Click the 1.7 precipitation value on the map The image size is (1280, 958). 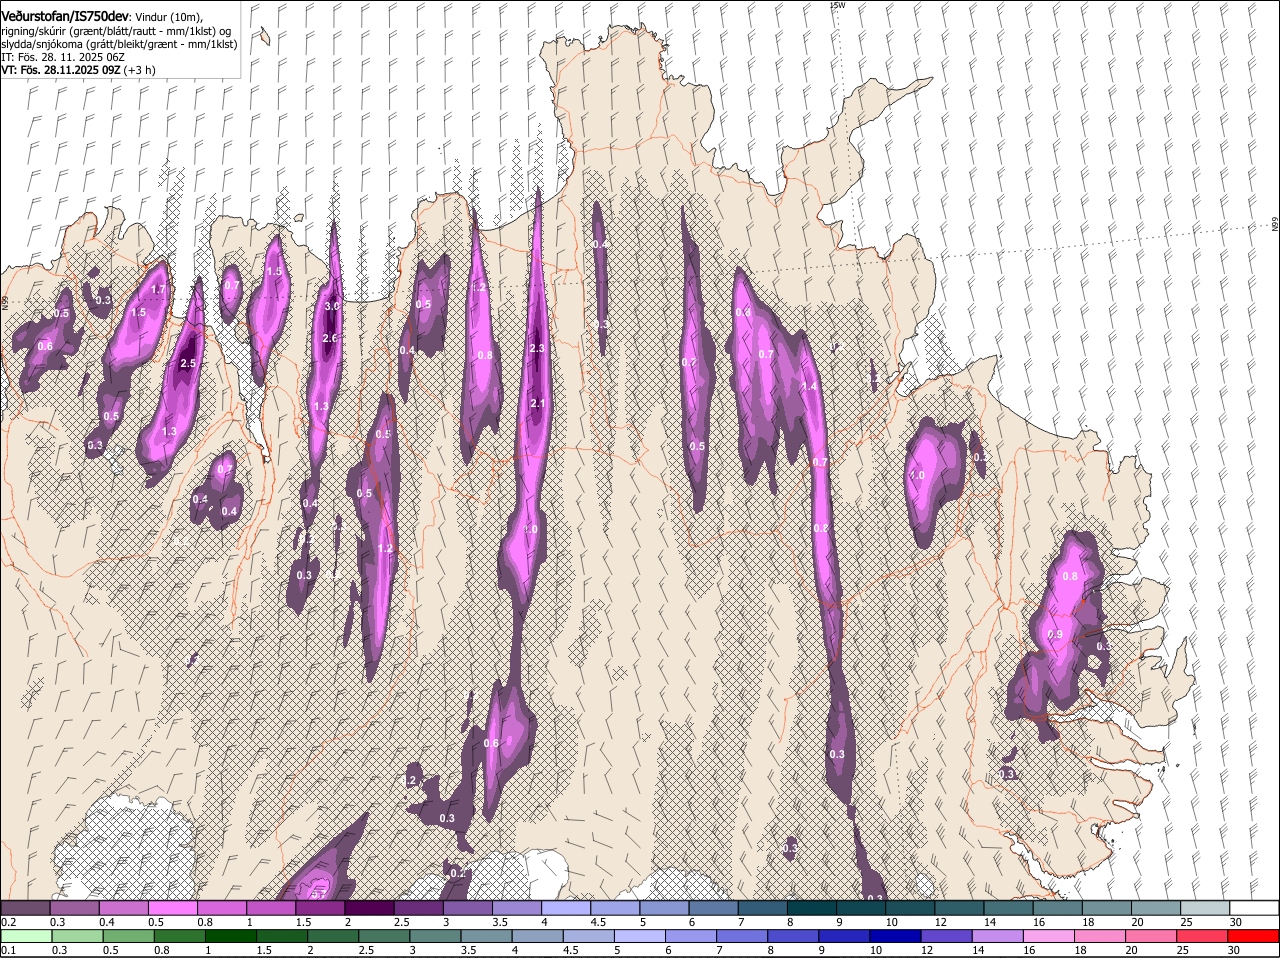click(158, 290)
